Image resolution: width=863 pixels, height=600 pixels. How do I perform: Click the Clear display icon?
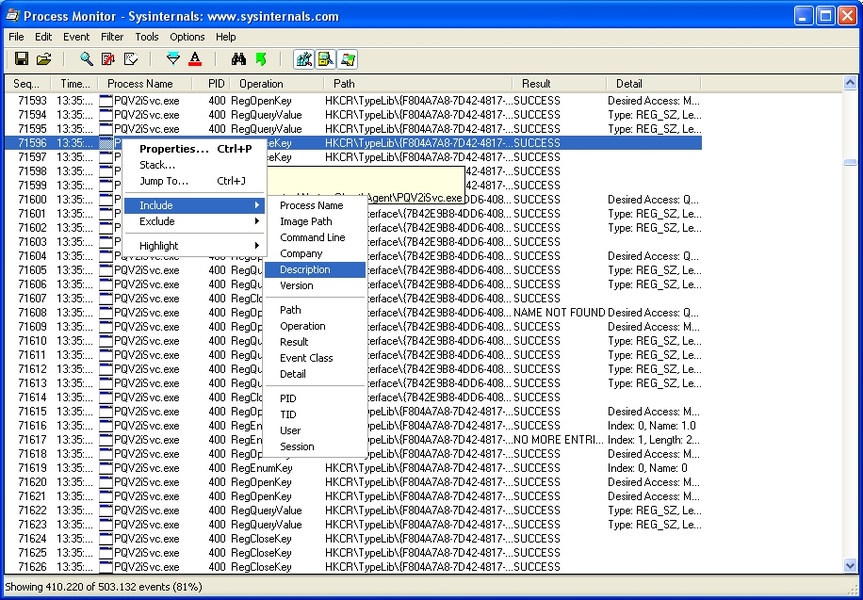[x=130, y=59]
